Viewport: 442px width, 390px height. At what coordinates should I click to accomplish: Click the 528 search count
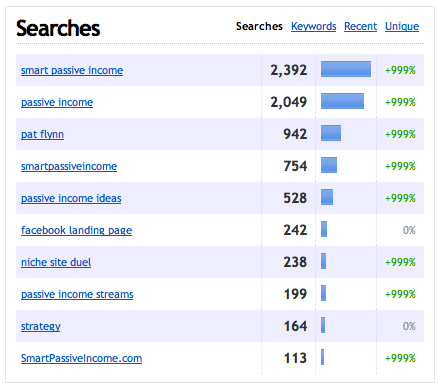tap(295, 198)
